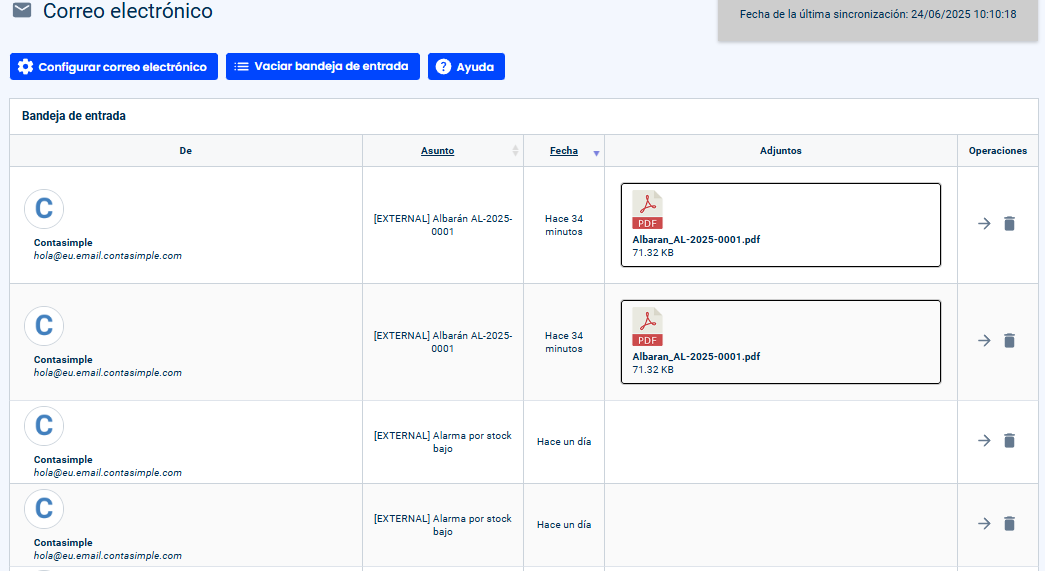Delete the last Alarma por stock bajo email
Screen dimensions: 1045x571
(1010, 524)
